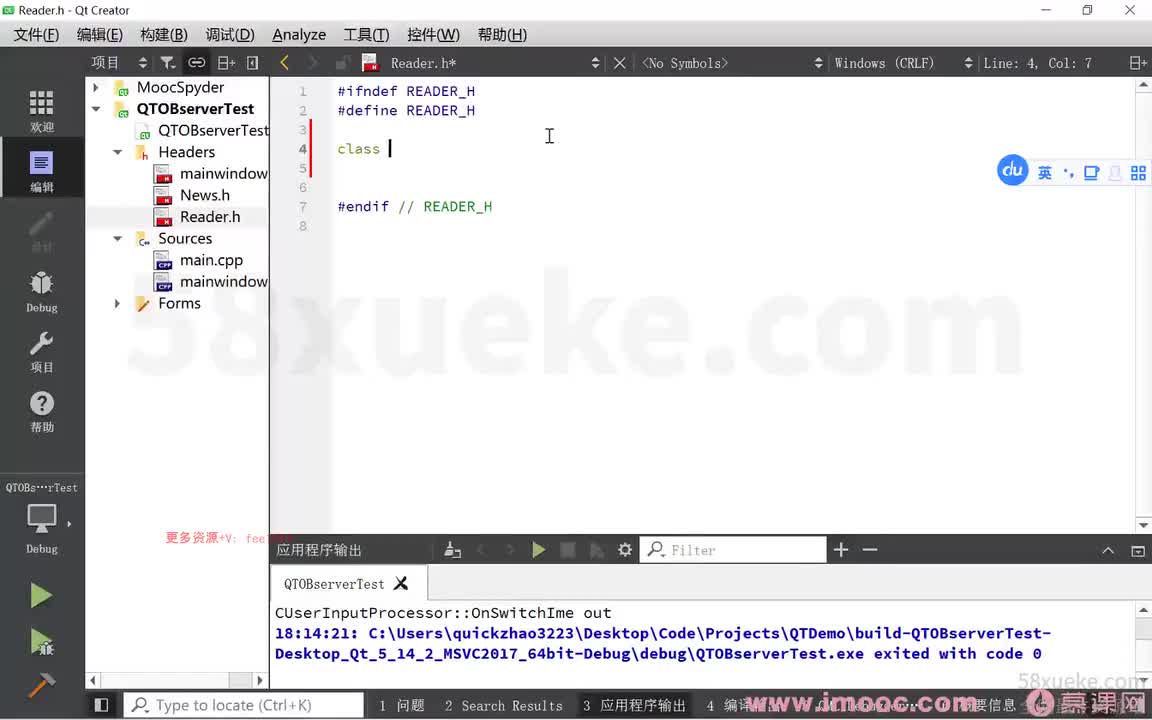Open the sidebar view selector 项目 dropdown

[x=119, y=63]
